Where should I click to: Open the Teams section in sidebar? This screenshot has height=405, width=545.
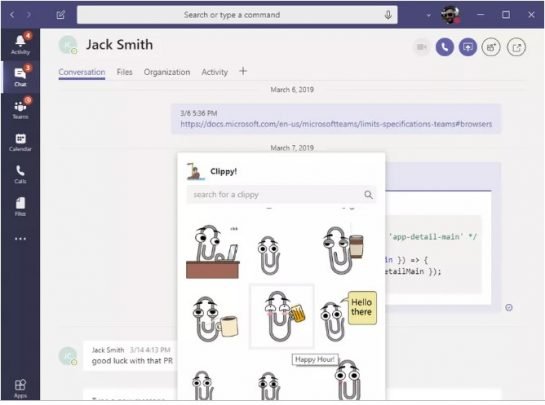(x=20, y=109)
